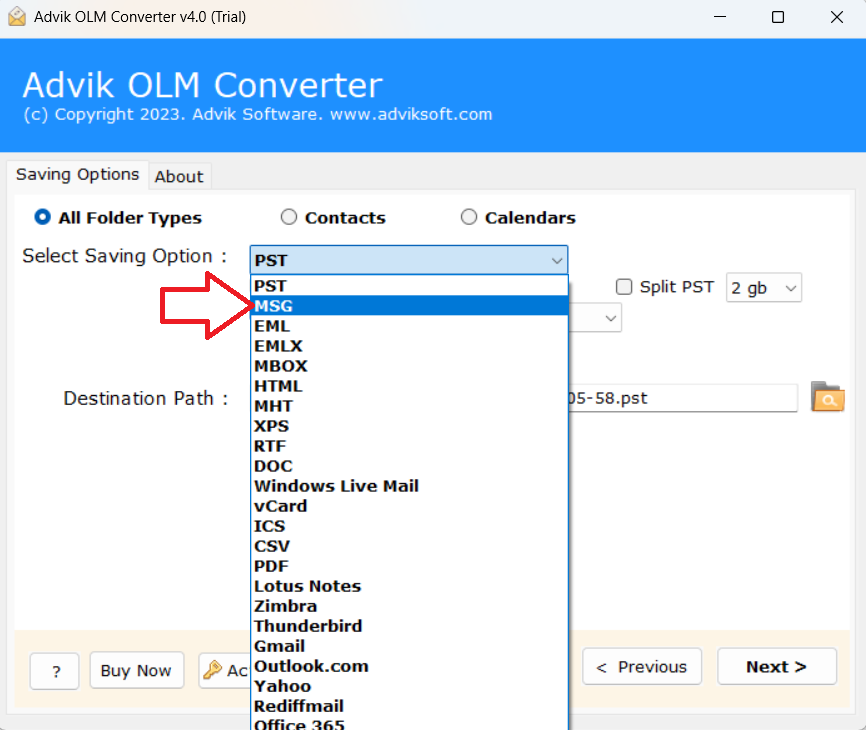Collapse the Select Saving Option dropdown
The height and width of the screenshot is (730, 866).
[x=556, y=260]
